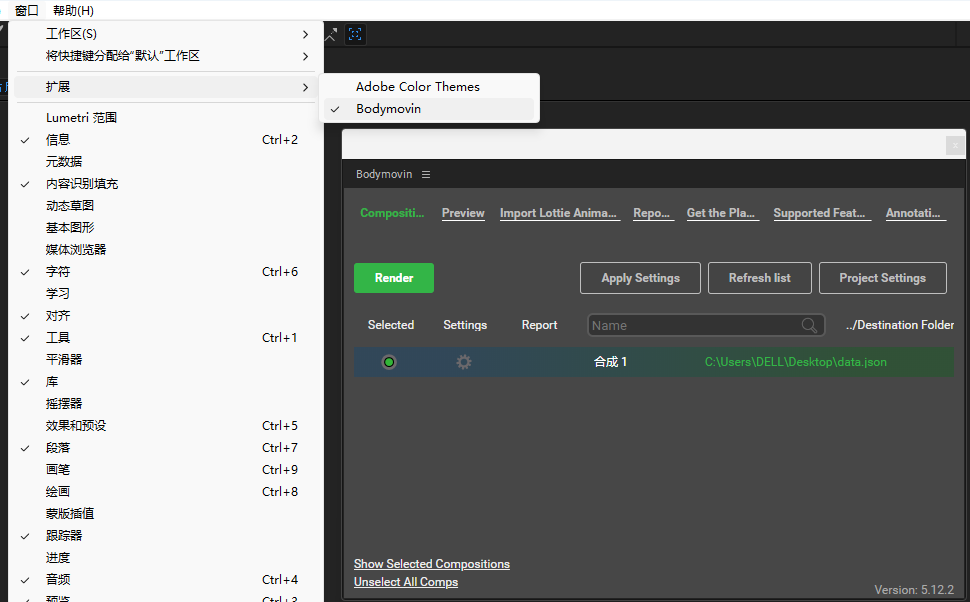Open the 摇摆器 panel

(166, 403)
